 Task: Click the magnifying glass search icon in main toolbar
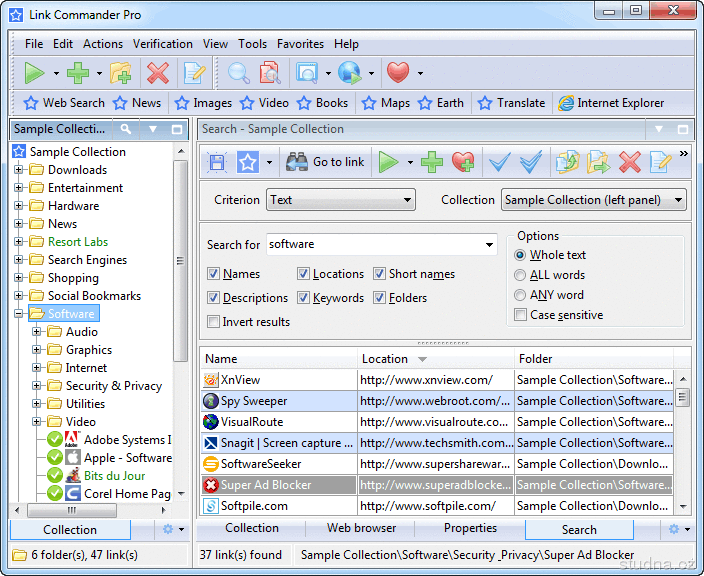click(238, 73)
